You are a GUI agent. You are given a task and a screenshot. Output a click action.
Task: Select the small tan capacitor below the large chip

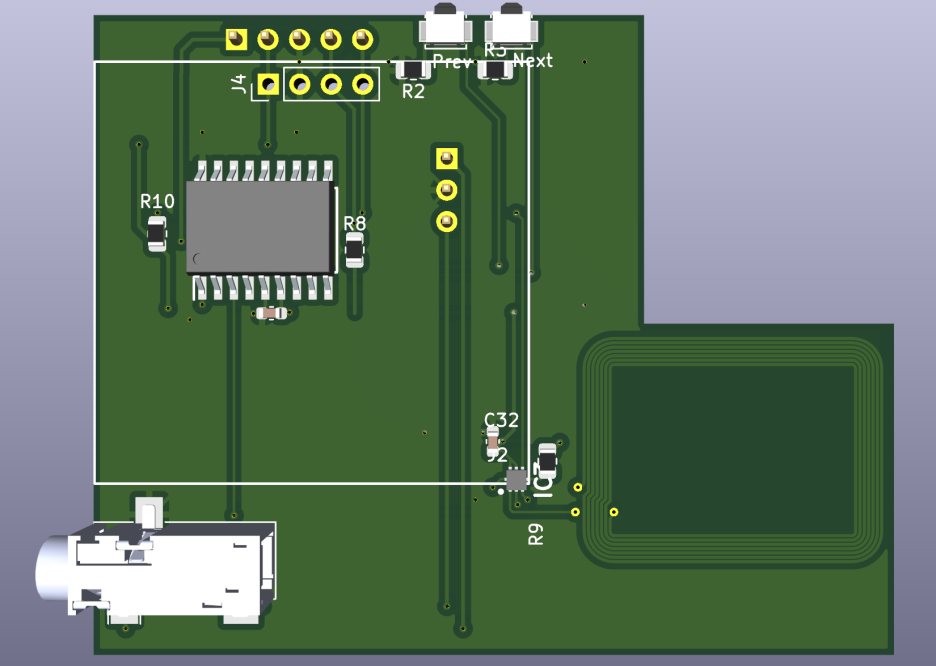click(x=271, y=313)
